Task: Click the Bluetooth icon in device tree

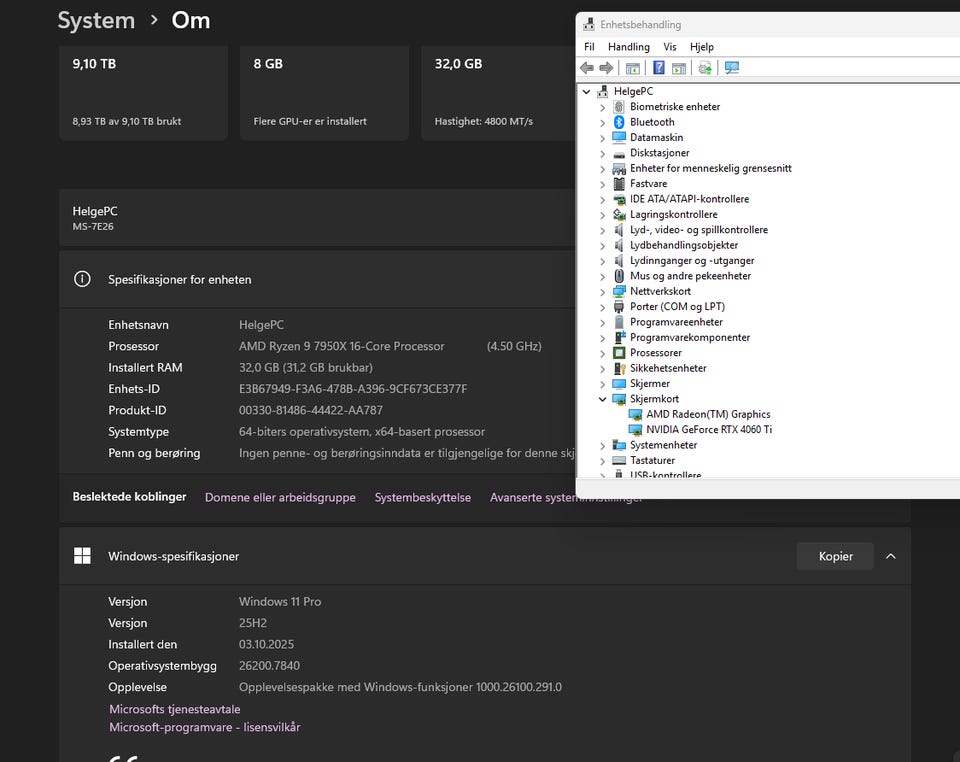Action: point(619,122)
